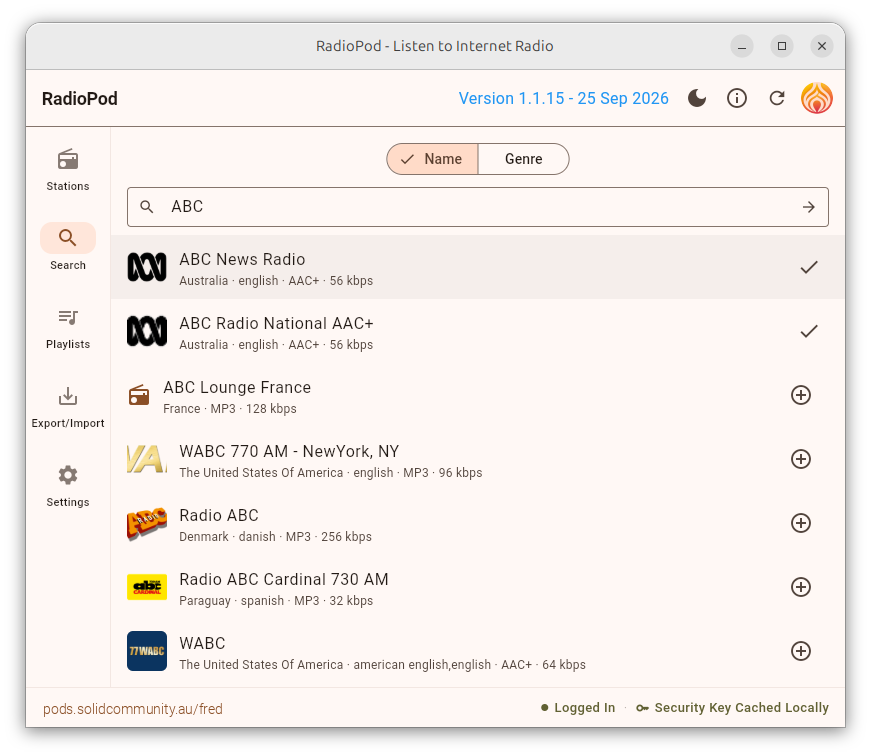Screen dimensions: 871x756
Task: Click the Logged In status
Action: pyautogui.click(x=578, y=708)
